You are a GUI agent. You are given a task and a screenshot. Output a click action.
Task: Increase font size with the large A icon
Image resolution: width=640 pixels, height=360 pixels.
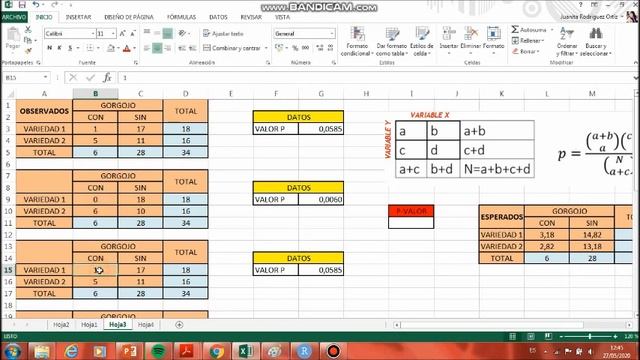point(122,33)
